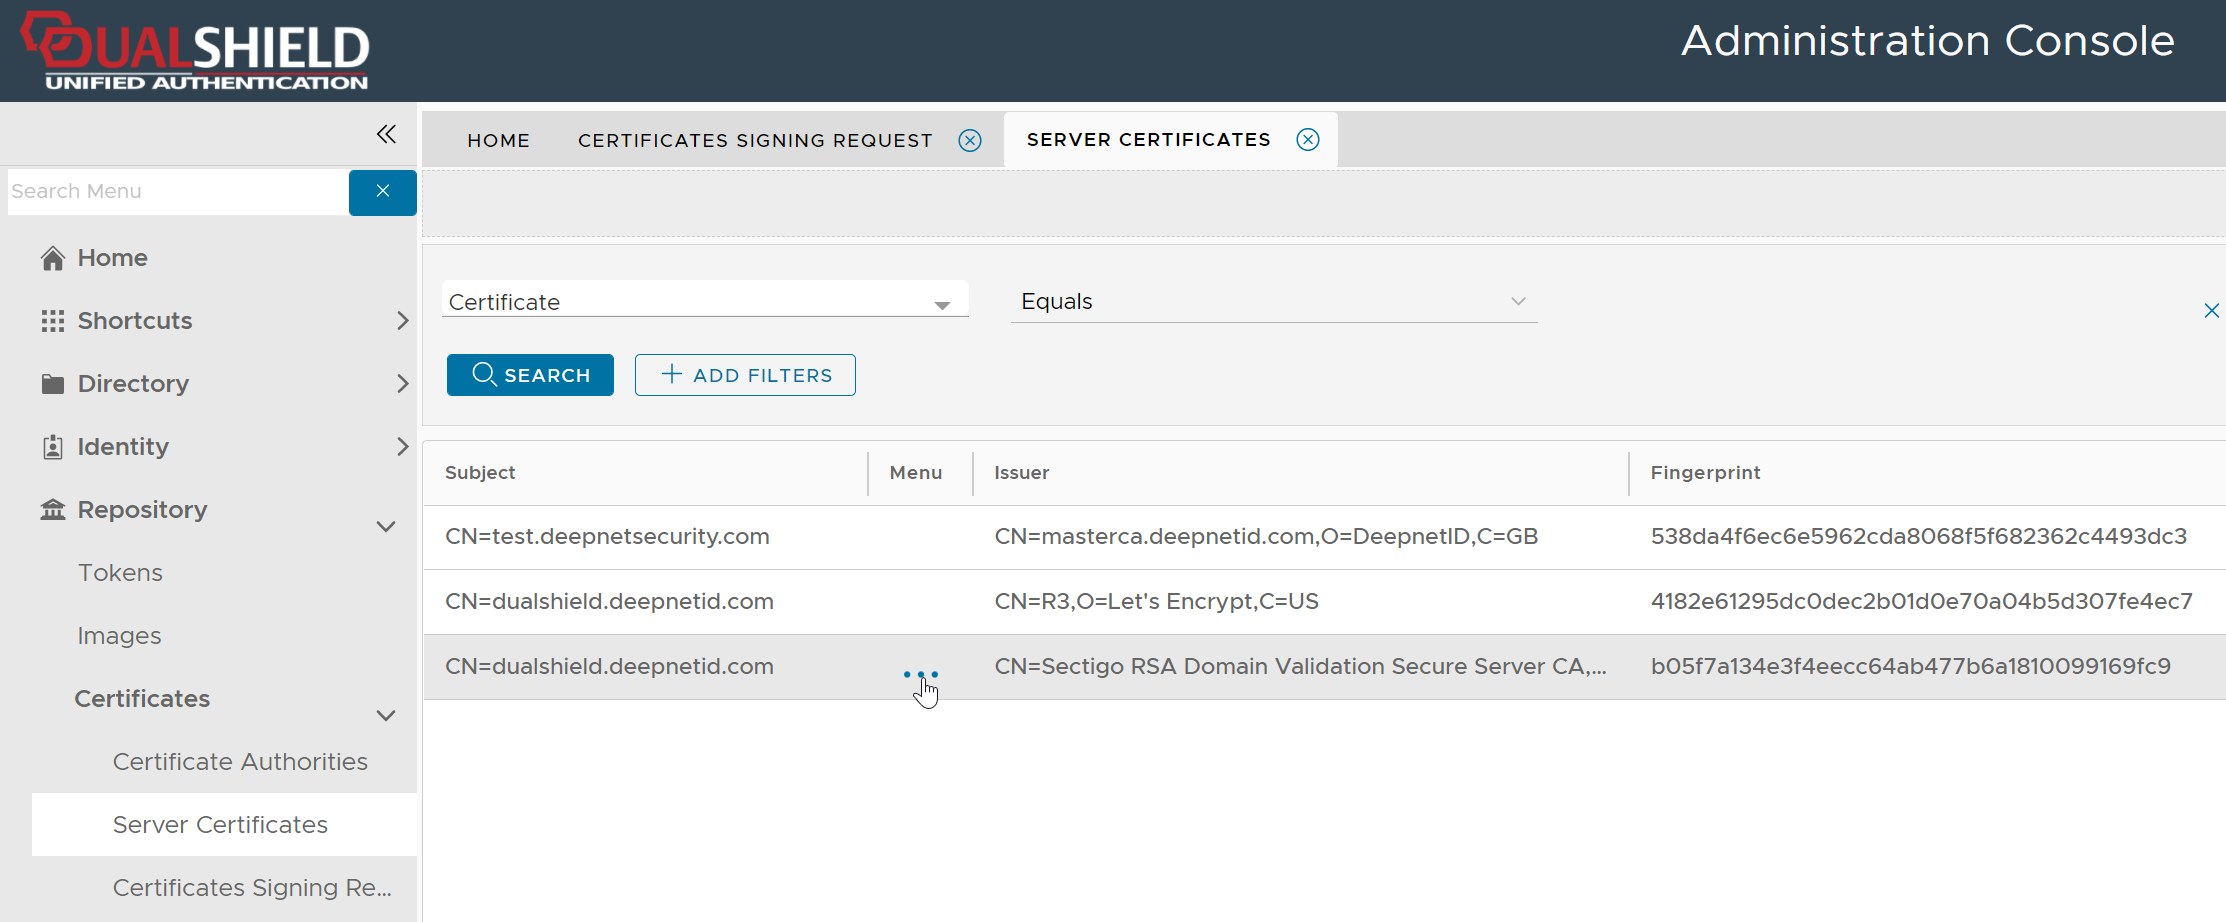Open the three-dot menu for Sectigo certificate

[920, 674]
